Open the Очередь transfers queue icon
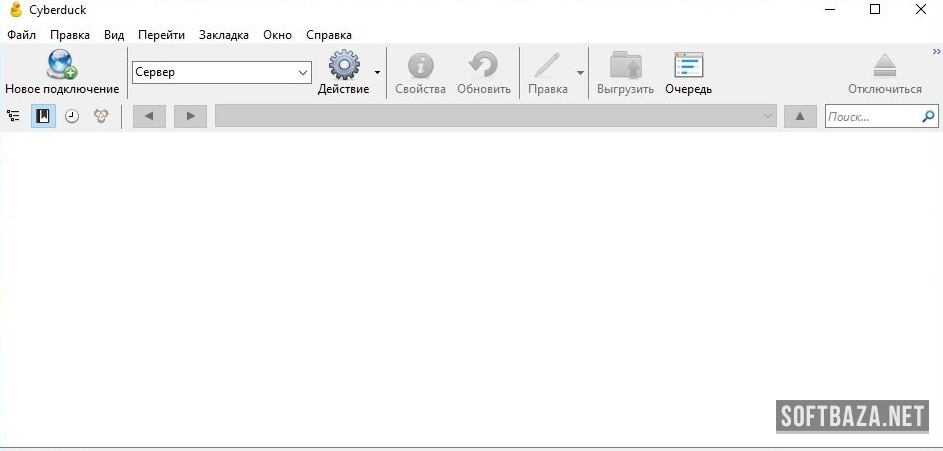943x451 pixels. pyautogui.click(x=688, y=66)
